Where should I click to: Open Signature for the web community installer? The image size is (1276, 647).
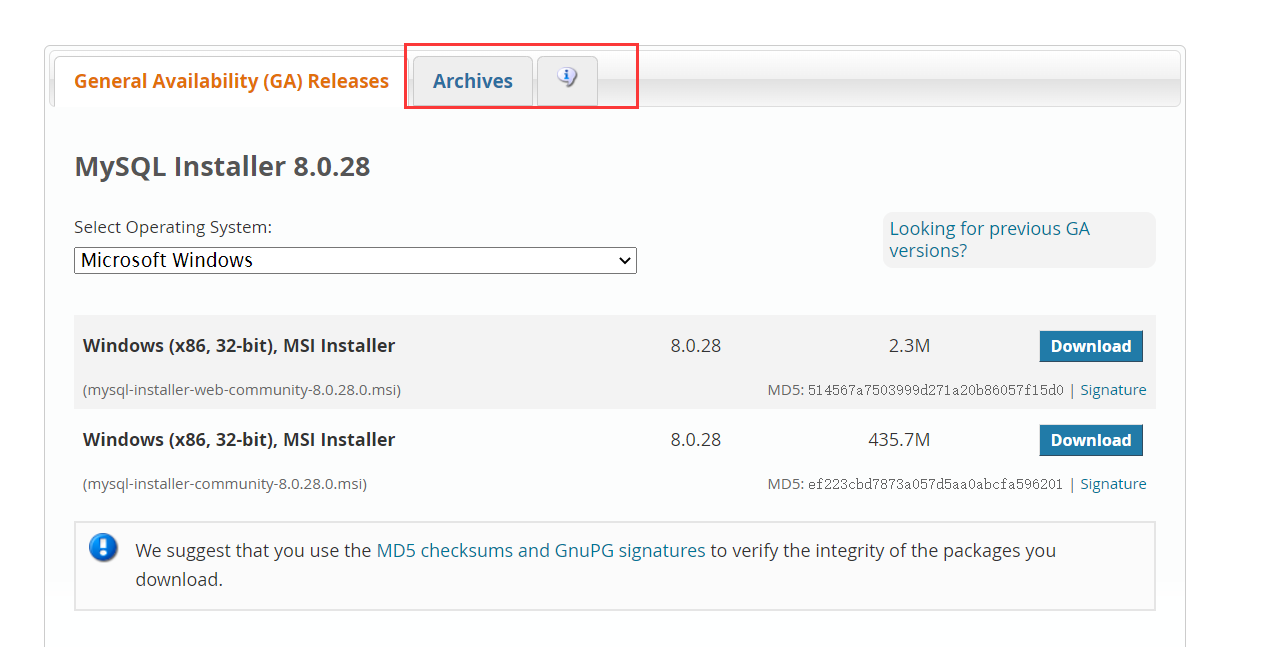point(1113,390)
